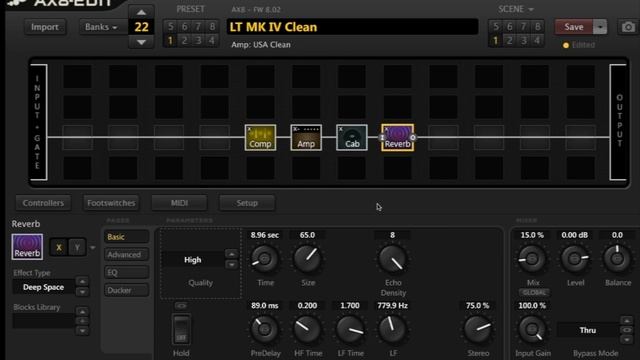Image resolution: width=640 pixels, height=360 pixels.
Task: Click the Size knob
Action: (307, 259)
